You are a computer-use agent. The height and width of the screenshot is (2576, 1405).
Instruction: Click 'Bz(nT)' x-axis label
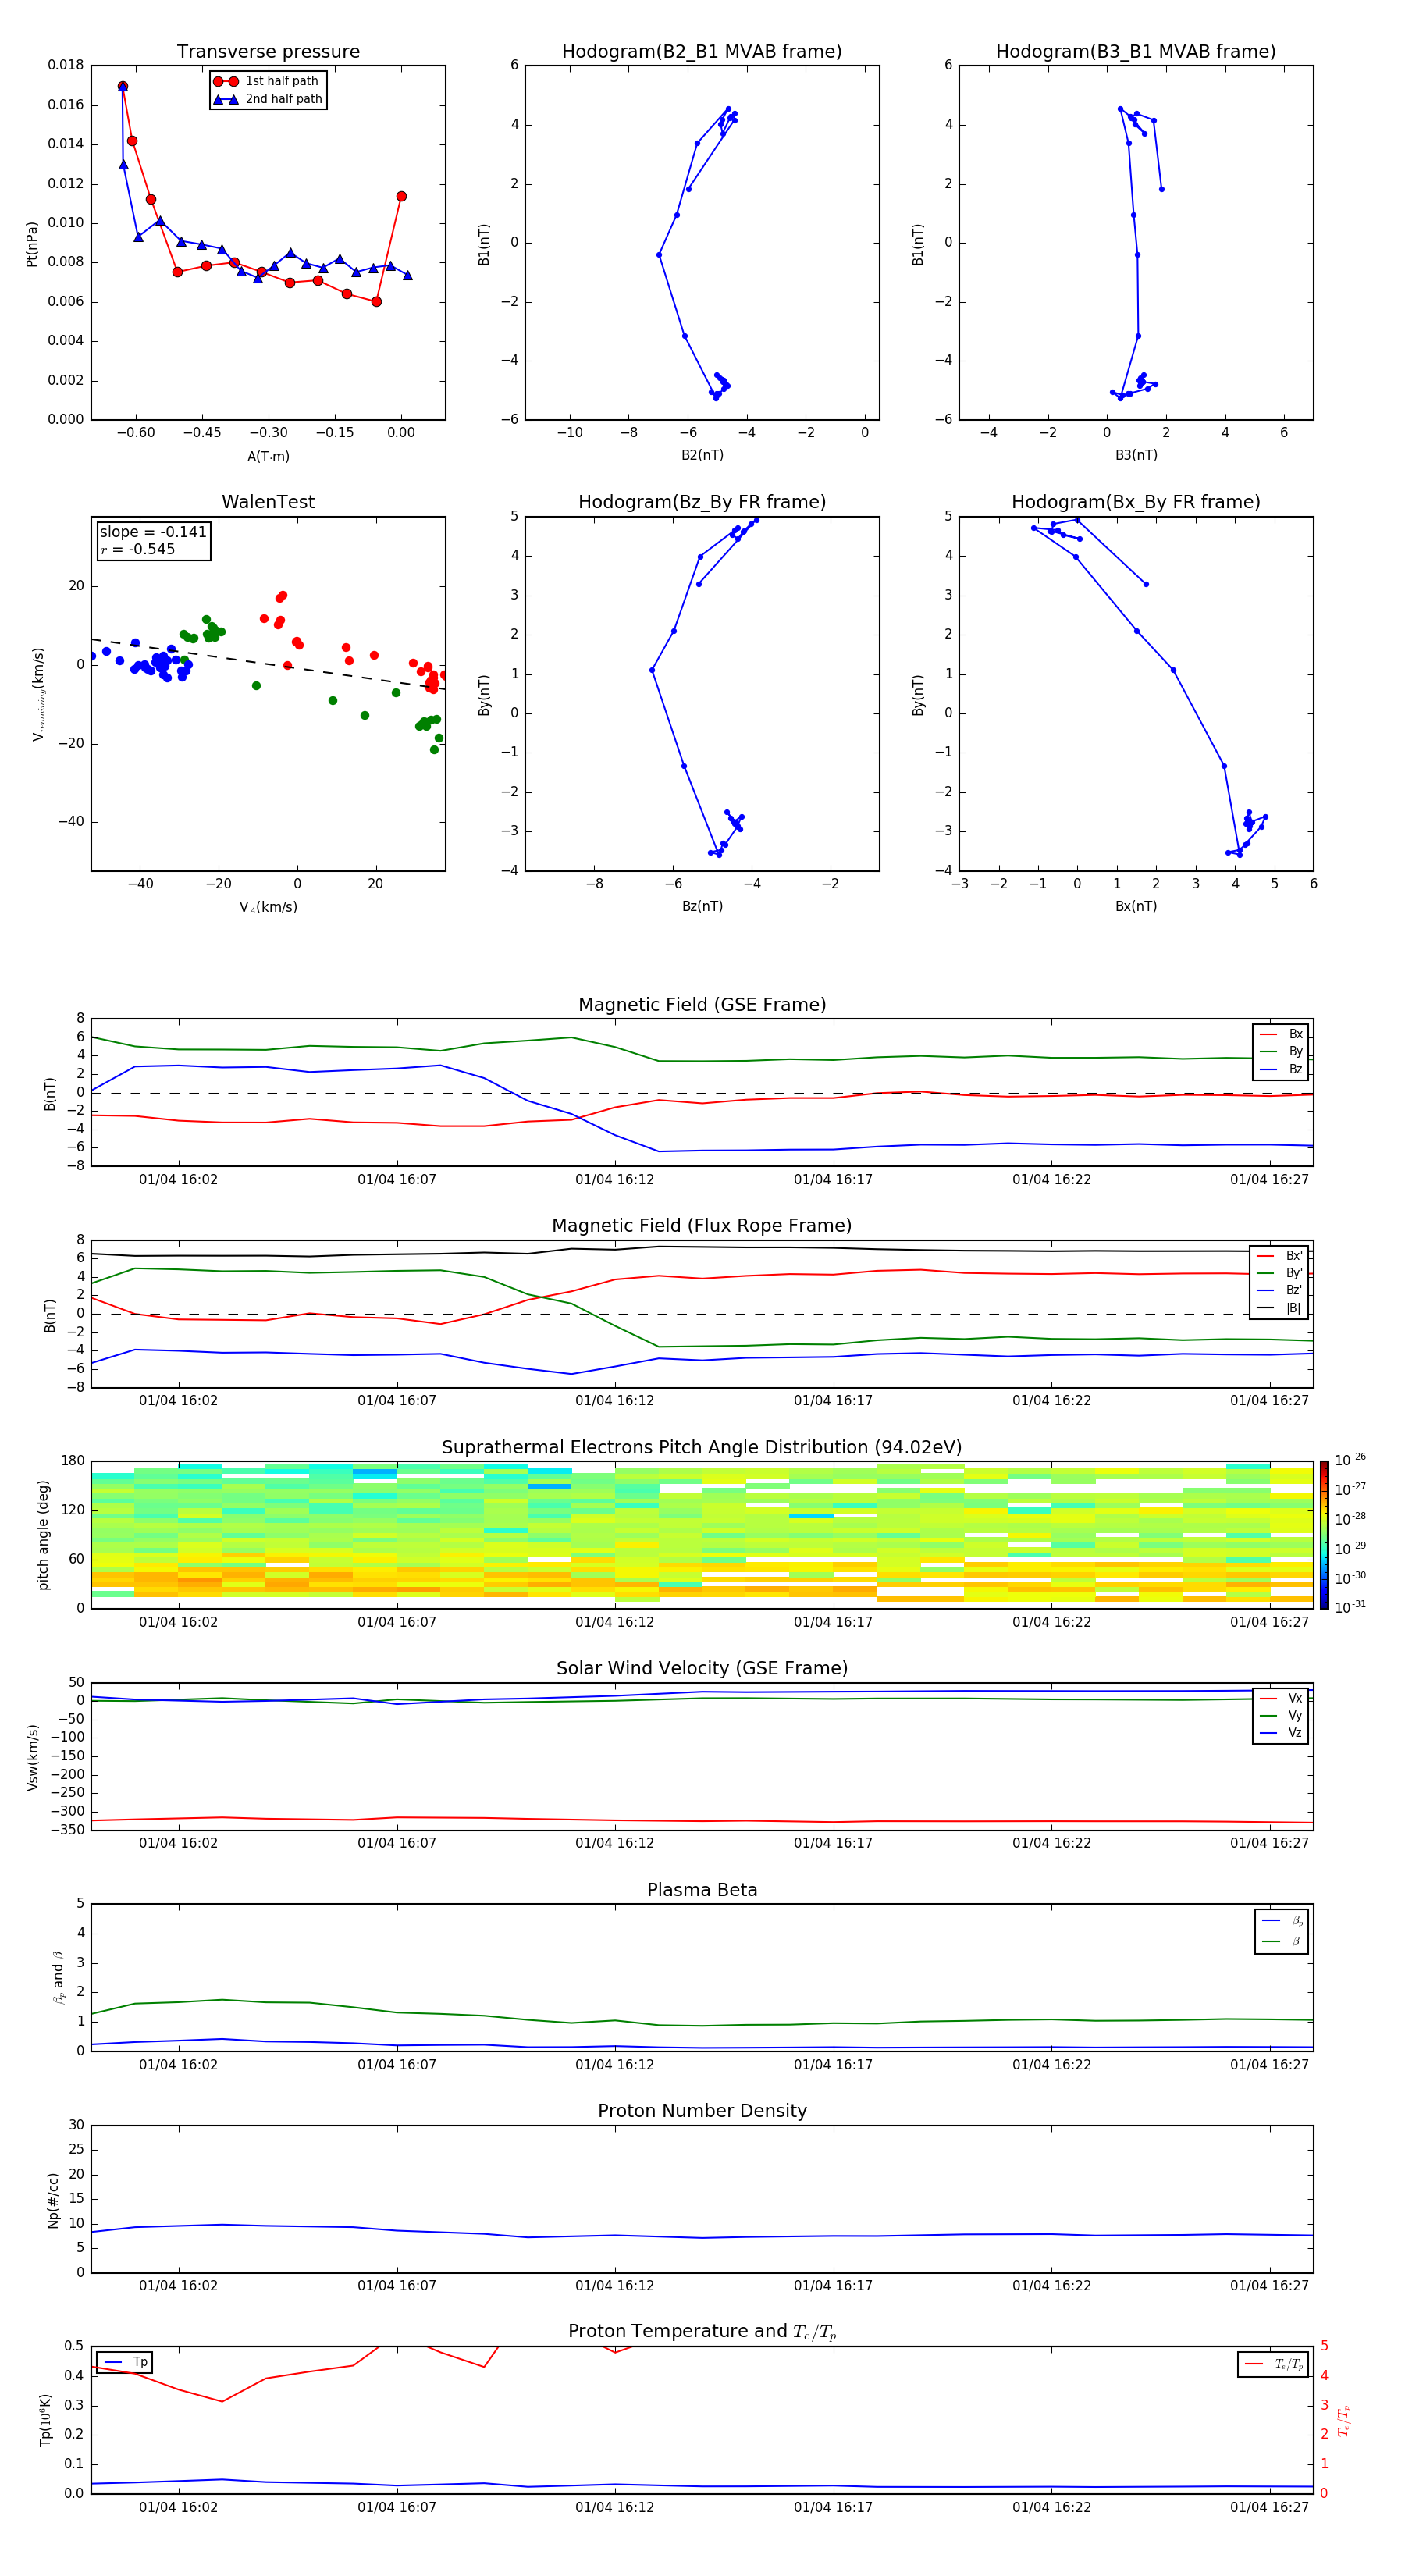(x=702, y=906)
